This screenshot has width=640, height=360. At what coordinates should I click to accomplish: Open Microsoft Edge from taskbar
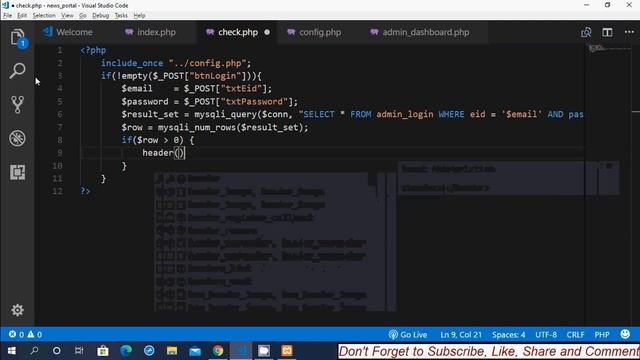pyautogui.click(x=126, y=351)
